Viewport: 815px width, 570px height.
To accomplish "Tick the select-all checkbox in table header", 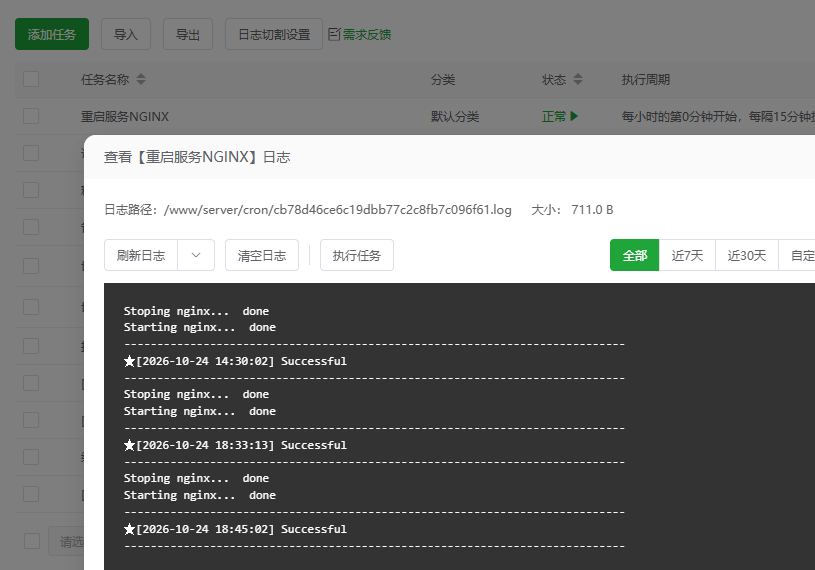I will pyautogui.click(x=31, y=79).
